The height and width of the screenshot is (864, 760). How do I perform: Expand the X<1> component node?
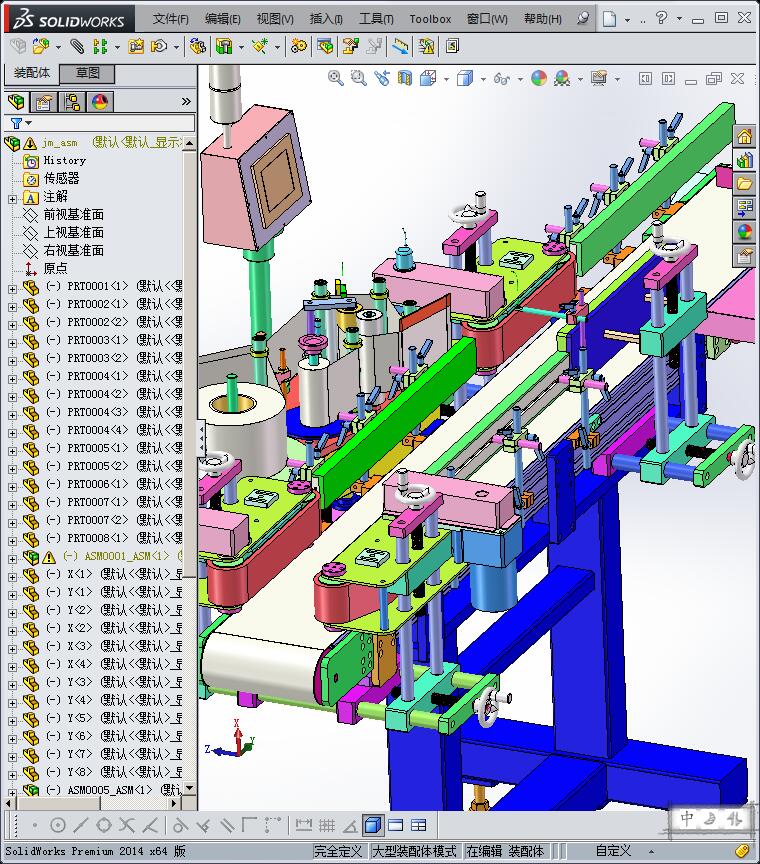pos(12,577)
